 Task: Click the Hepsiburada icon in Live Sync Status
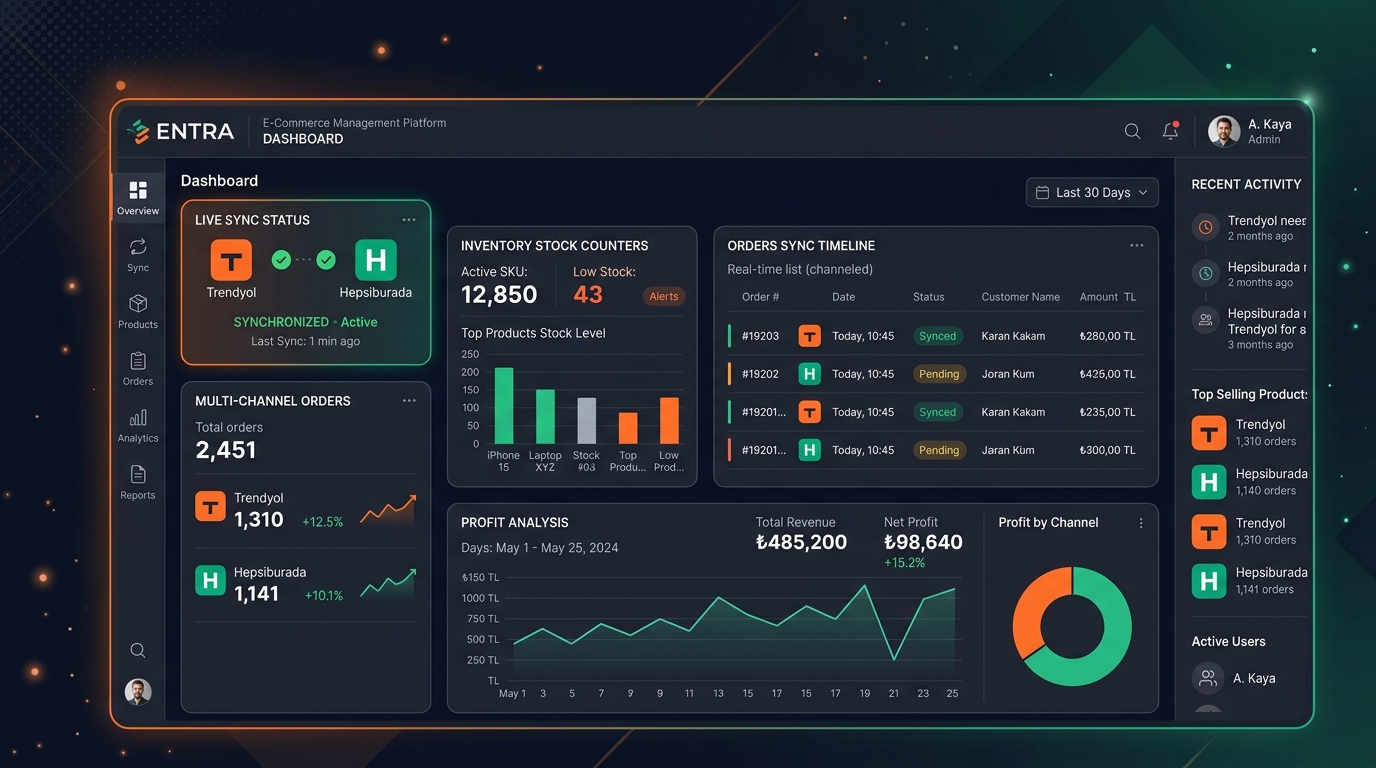(376, 260)
